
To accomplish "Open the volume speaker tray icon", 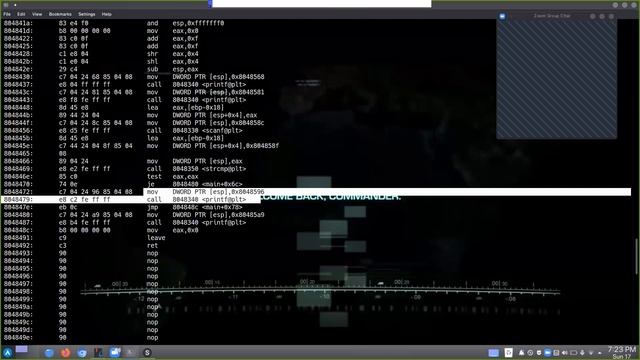I will (x=564, y=353).
